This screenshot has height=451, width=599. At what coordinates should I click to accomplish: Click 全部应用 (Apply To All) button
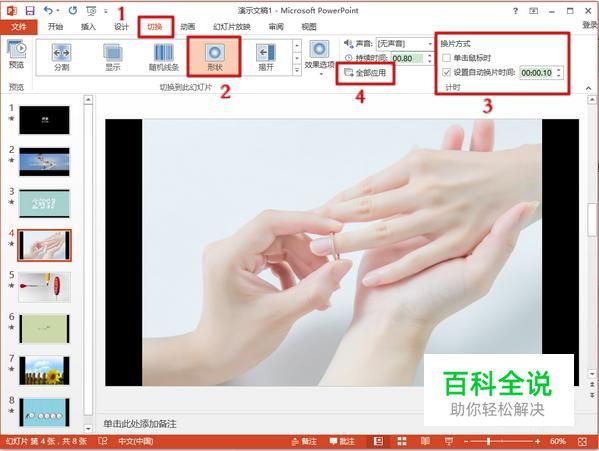coord(365,73)
